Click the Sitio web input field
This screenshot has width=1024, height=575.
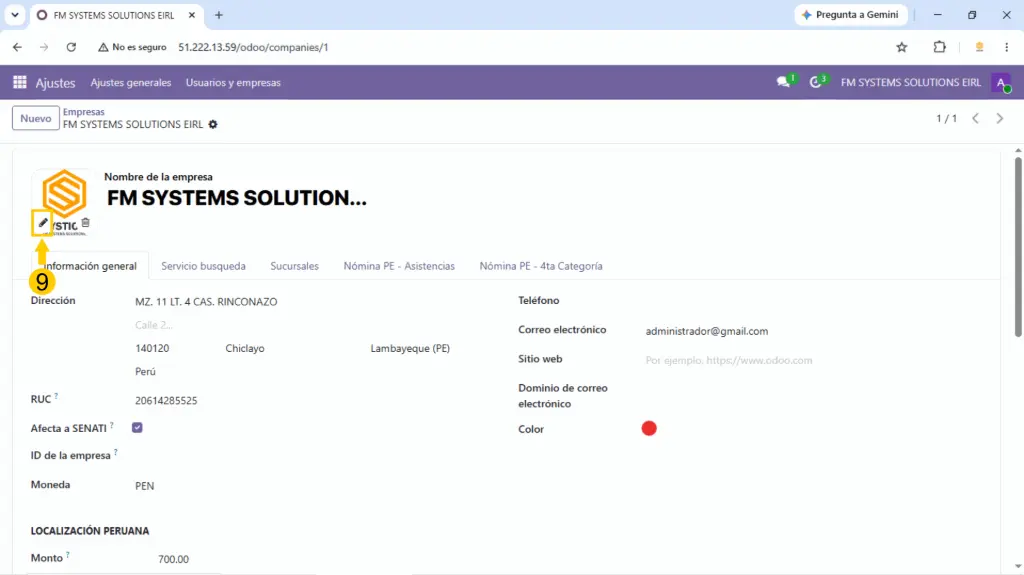click(x=816, y=360)
